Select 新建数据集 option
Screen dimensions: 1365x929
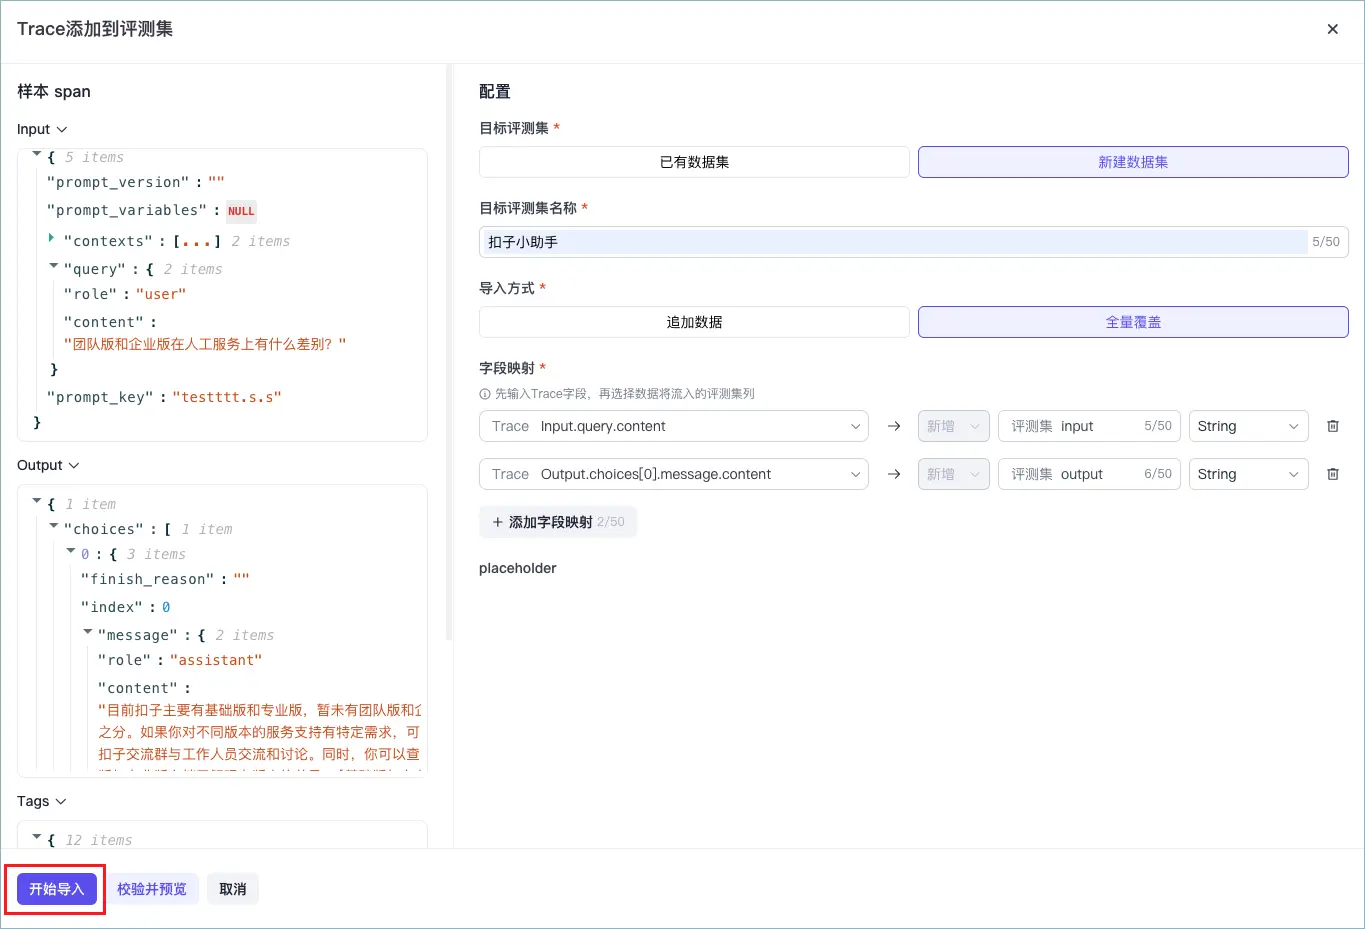(1133, 162)
